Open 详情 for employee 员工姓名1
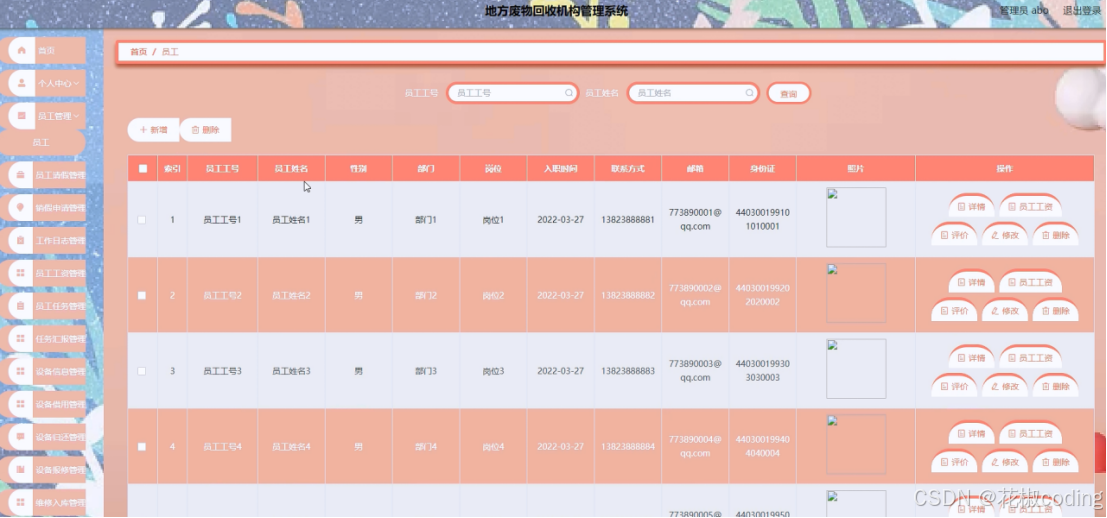Image resolution: width=1107 pixels, height=518 pixels. (x=971, y=207)
